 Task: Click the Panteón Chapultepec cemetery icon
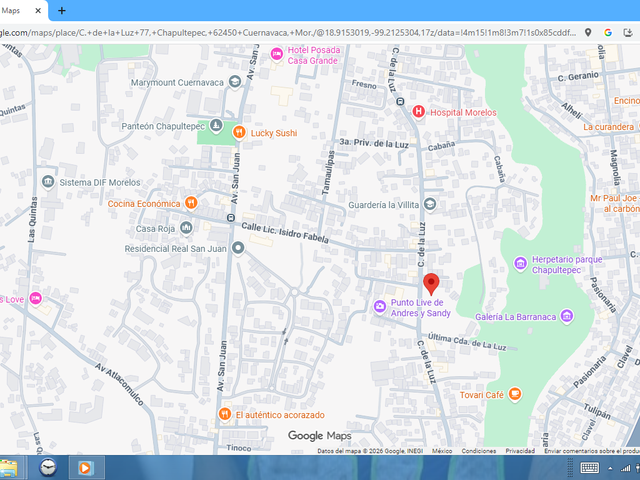[x=216, y=125]
